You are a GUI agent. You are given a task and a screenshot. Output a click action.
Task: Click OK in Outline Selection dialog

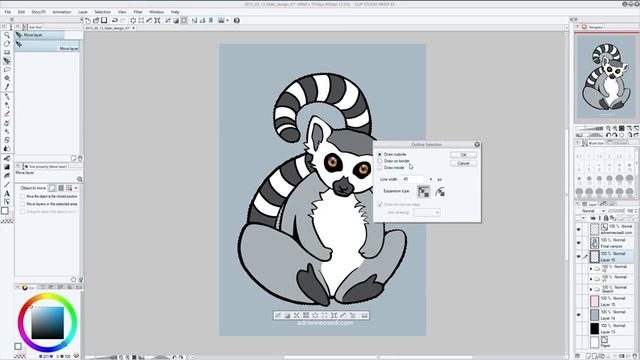463,155
